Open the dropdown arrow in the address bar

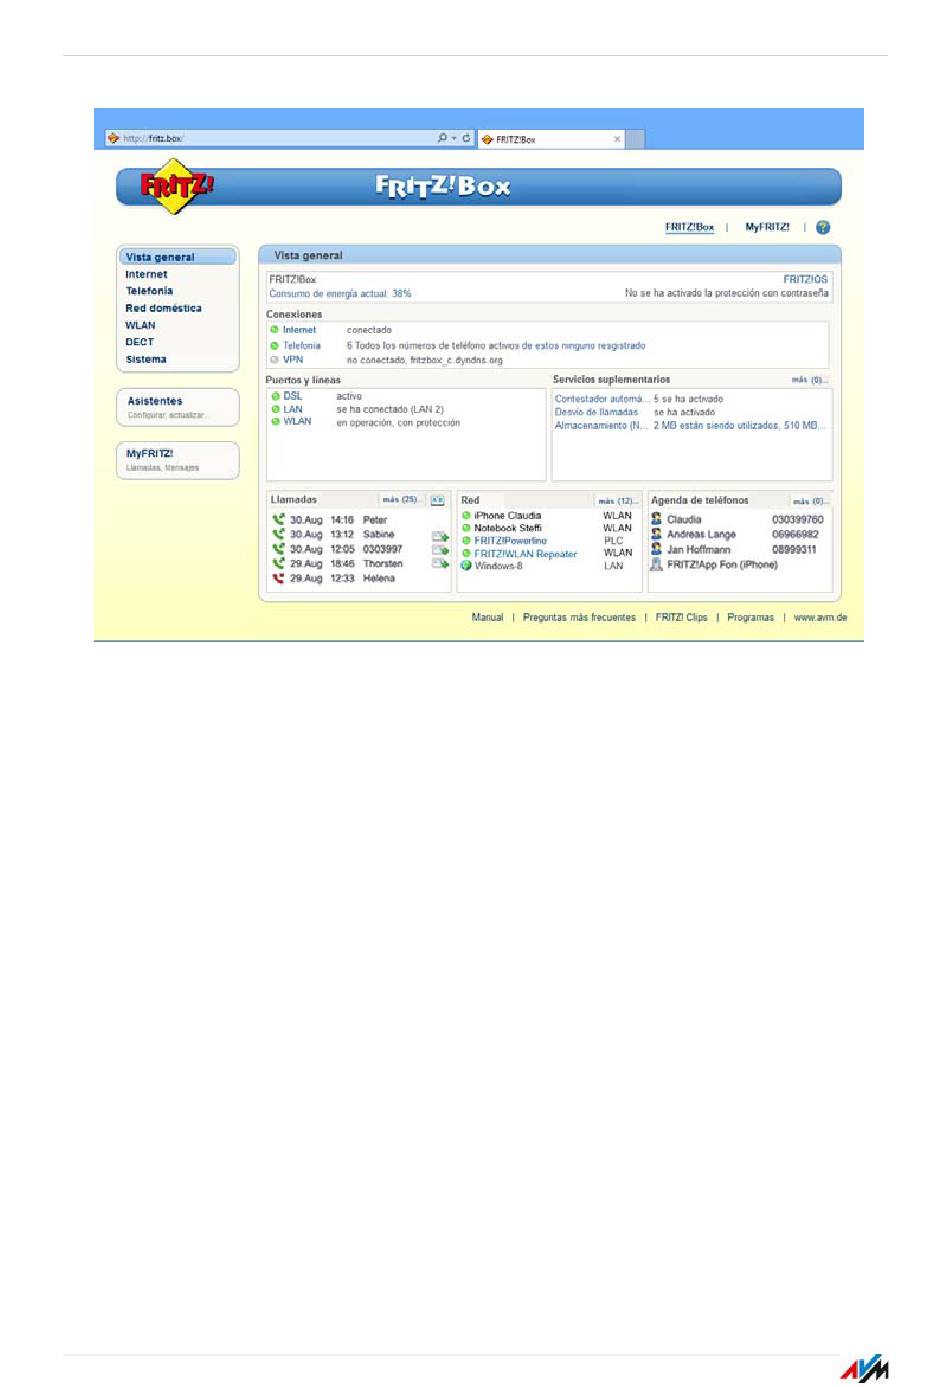[454, 138]
